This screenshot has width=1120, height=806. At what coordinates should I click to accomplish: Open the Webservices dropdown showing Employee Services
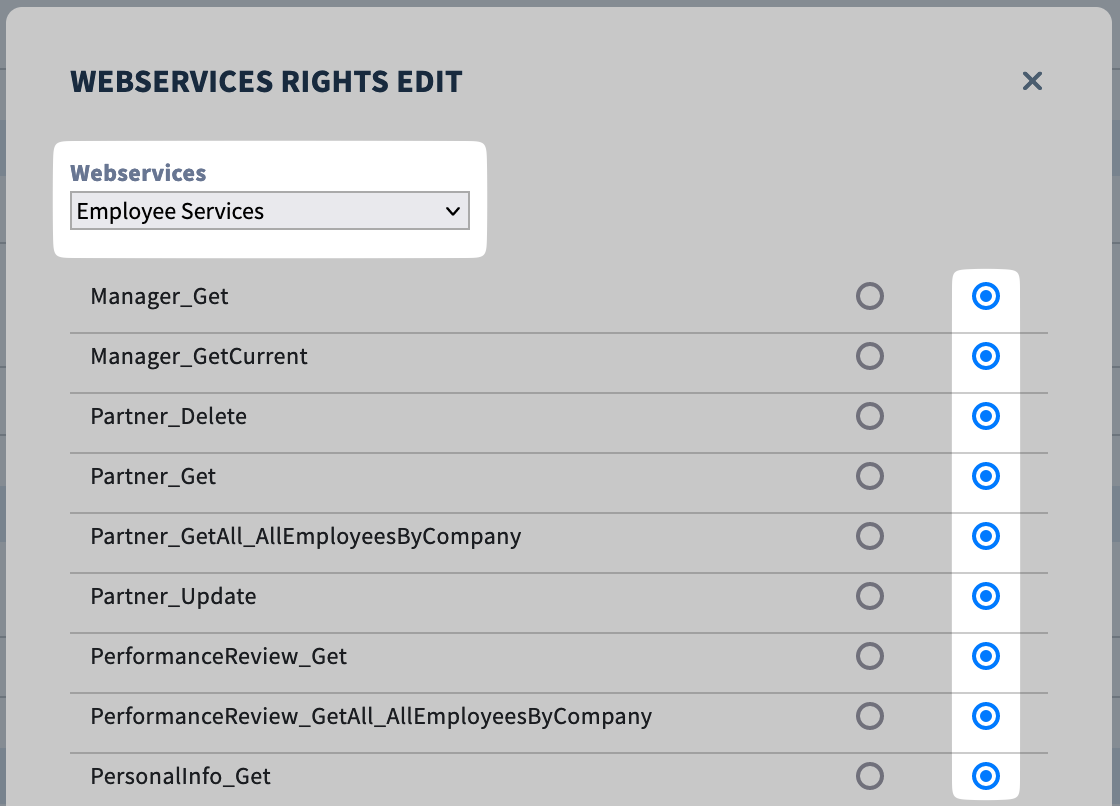[270, 211]
